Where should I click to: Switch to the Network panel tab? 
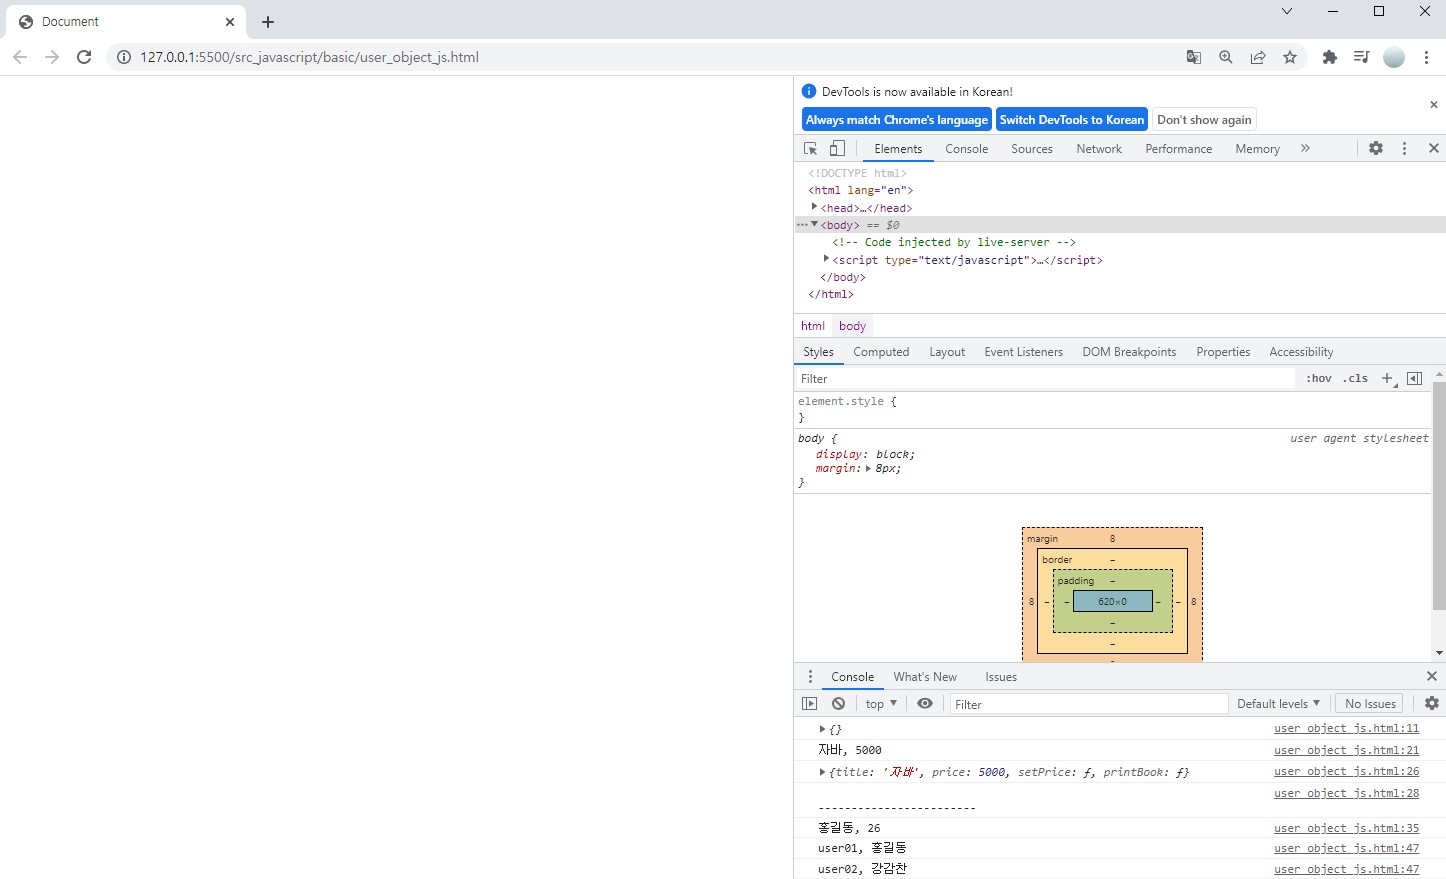point(1099,149)
